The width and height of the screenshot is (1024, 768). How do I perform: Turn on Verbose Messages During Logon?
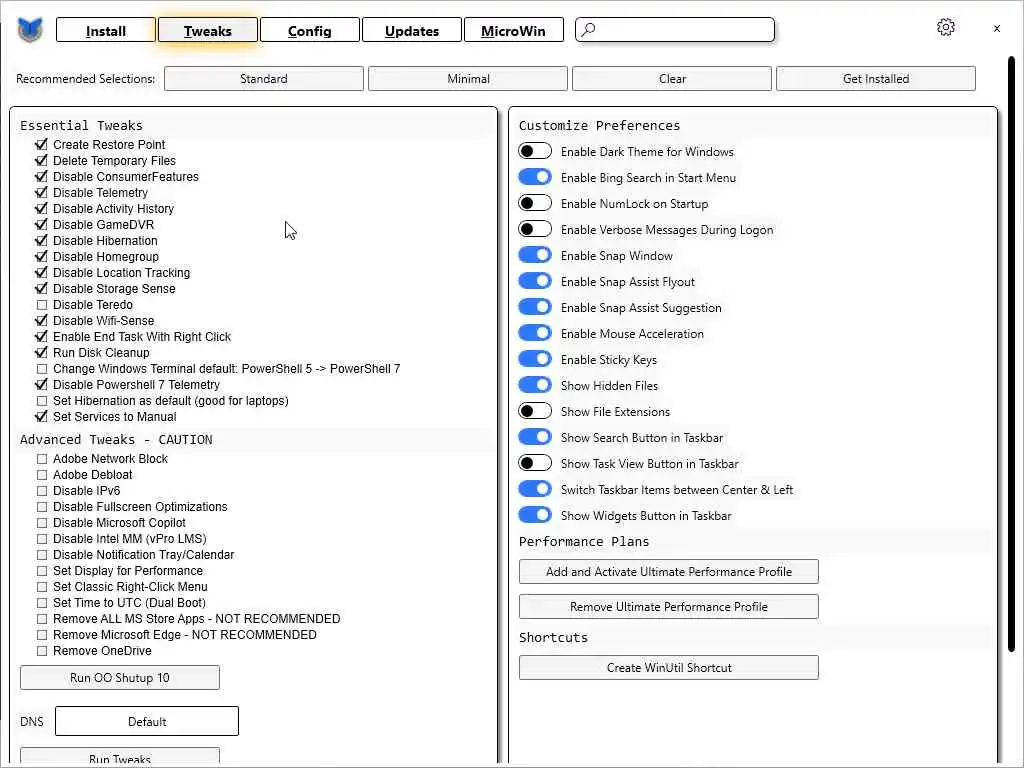(535, 229)
